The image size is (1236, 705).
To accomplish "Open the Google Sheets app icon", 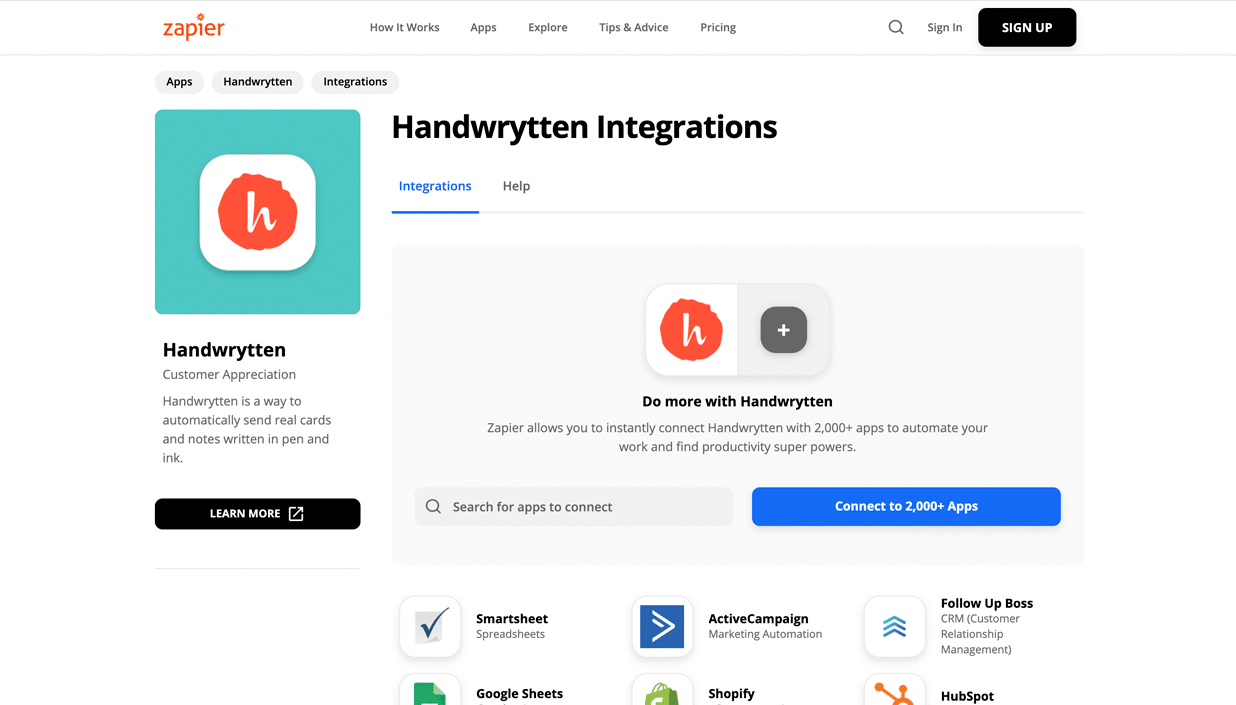I will (430, 692).
